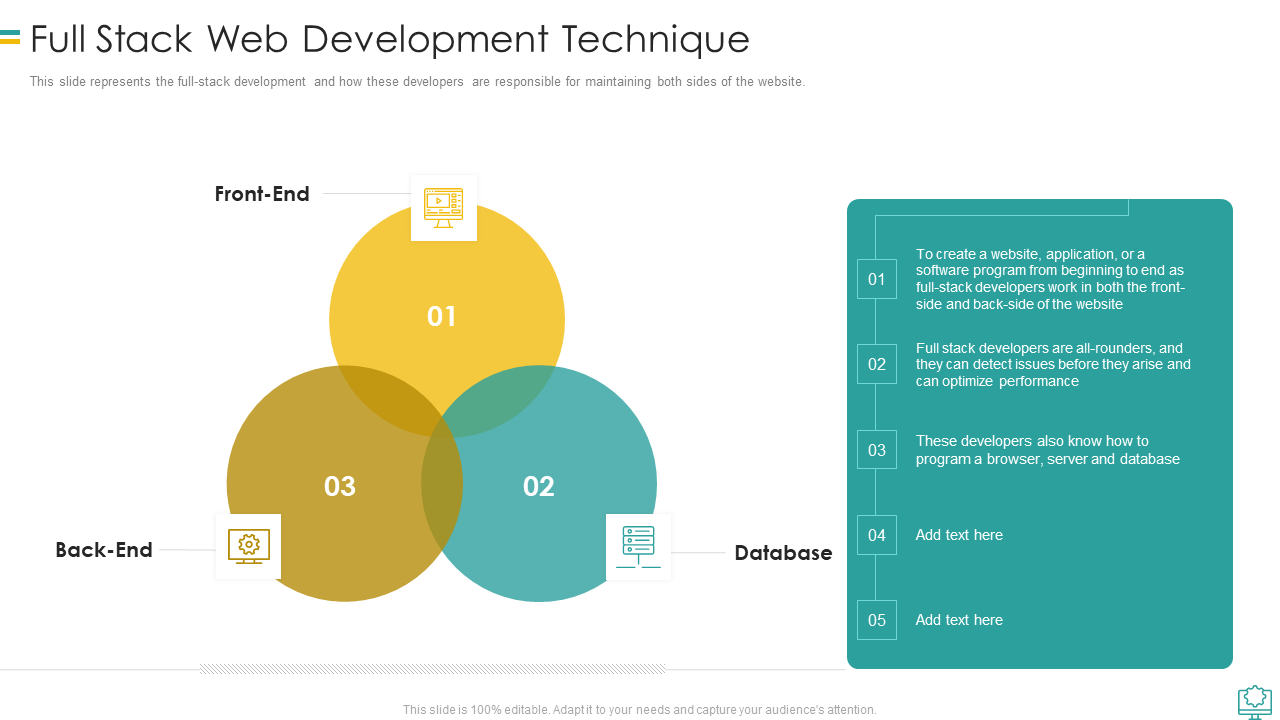
Task: Click the Database server rack icon
Action: 638,547
